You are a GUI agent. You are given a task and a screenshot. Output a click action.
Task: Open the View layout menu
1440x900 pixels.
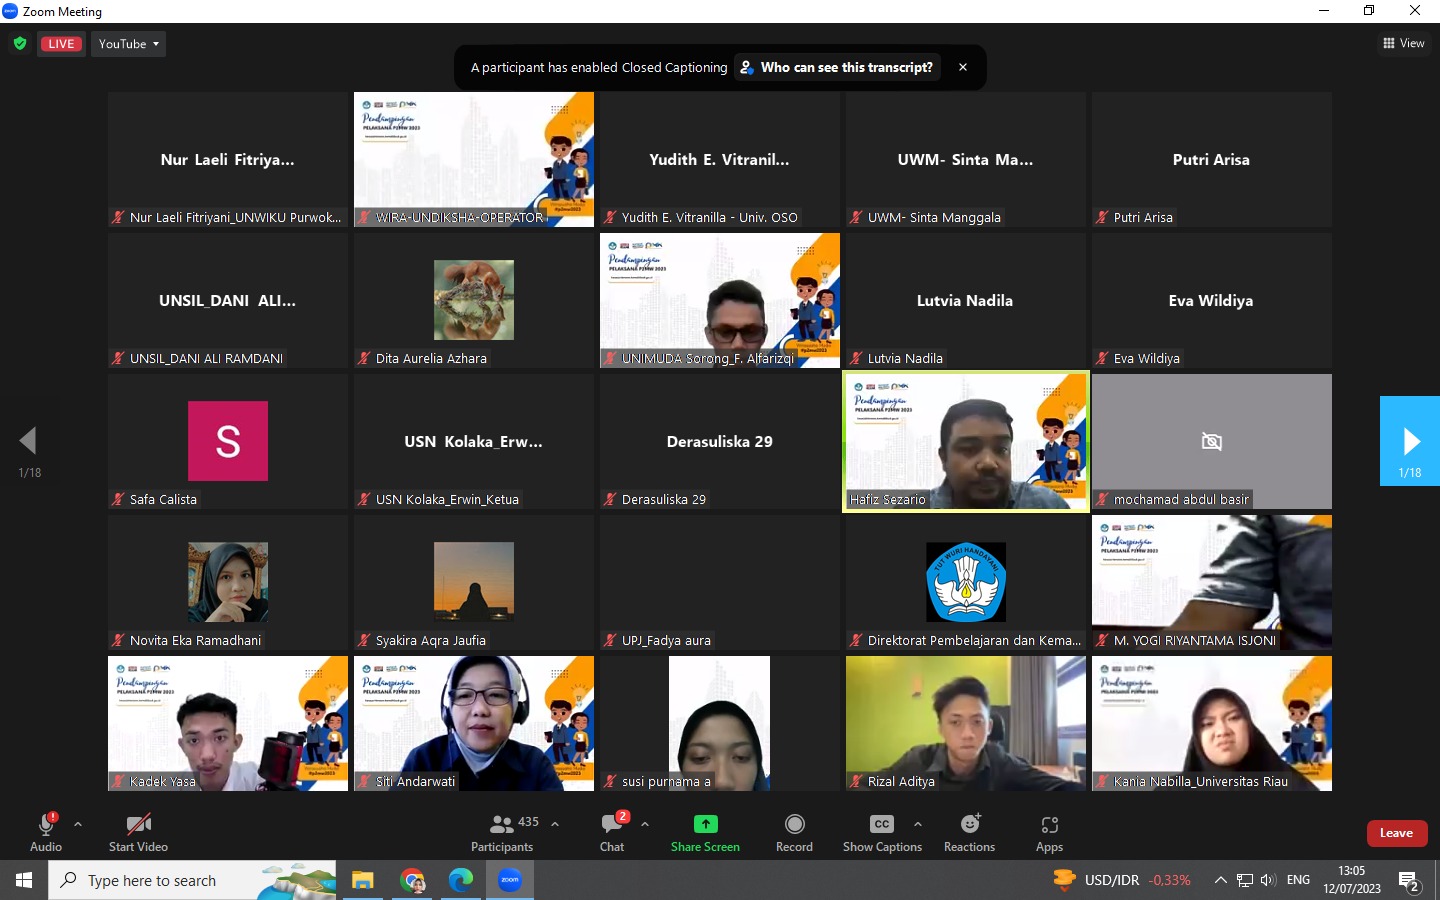[1404, 43]
